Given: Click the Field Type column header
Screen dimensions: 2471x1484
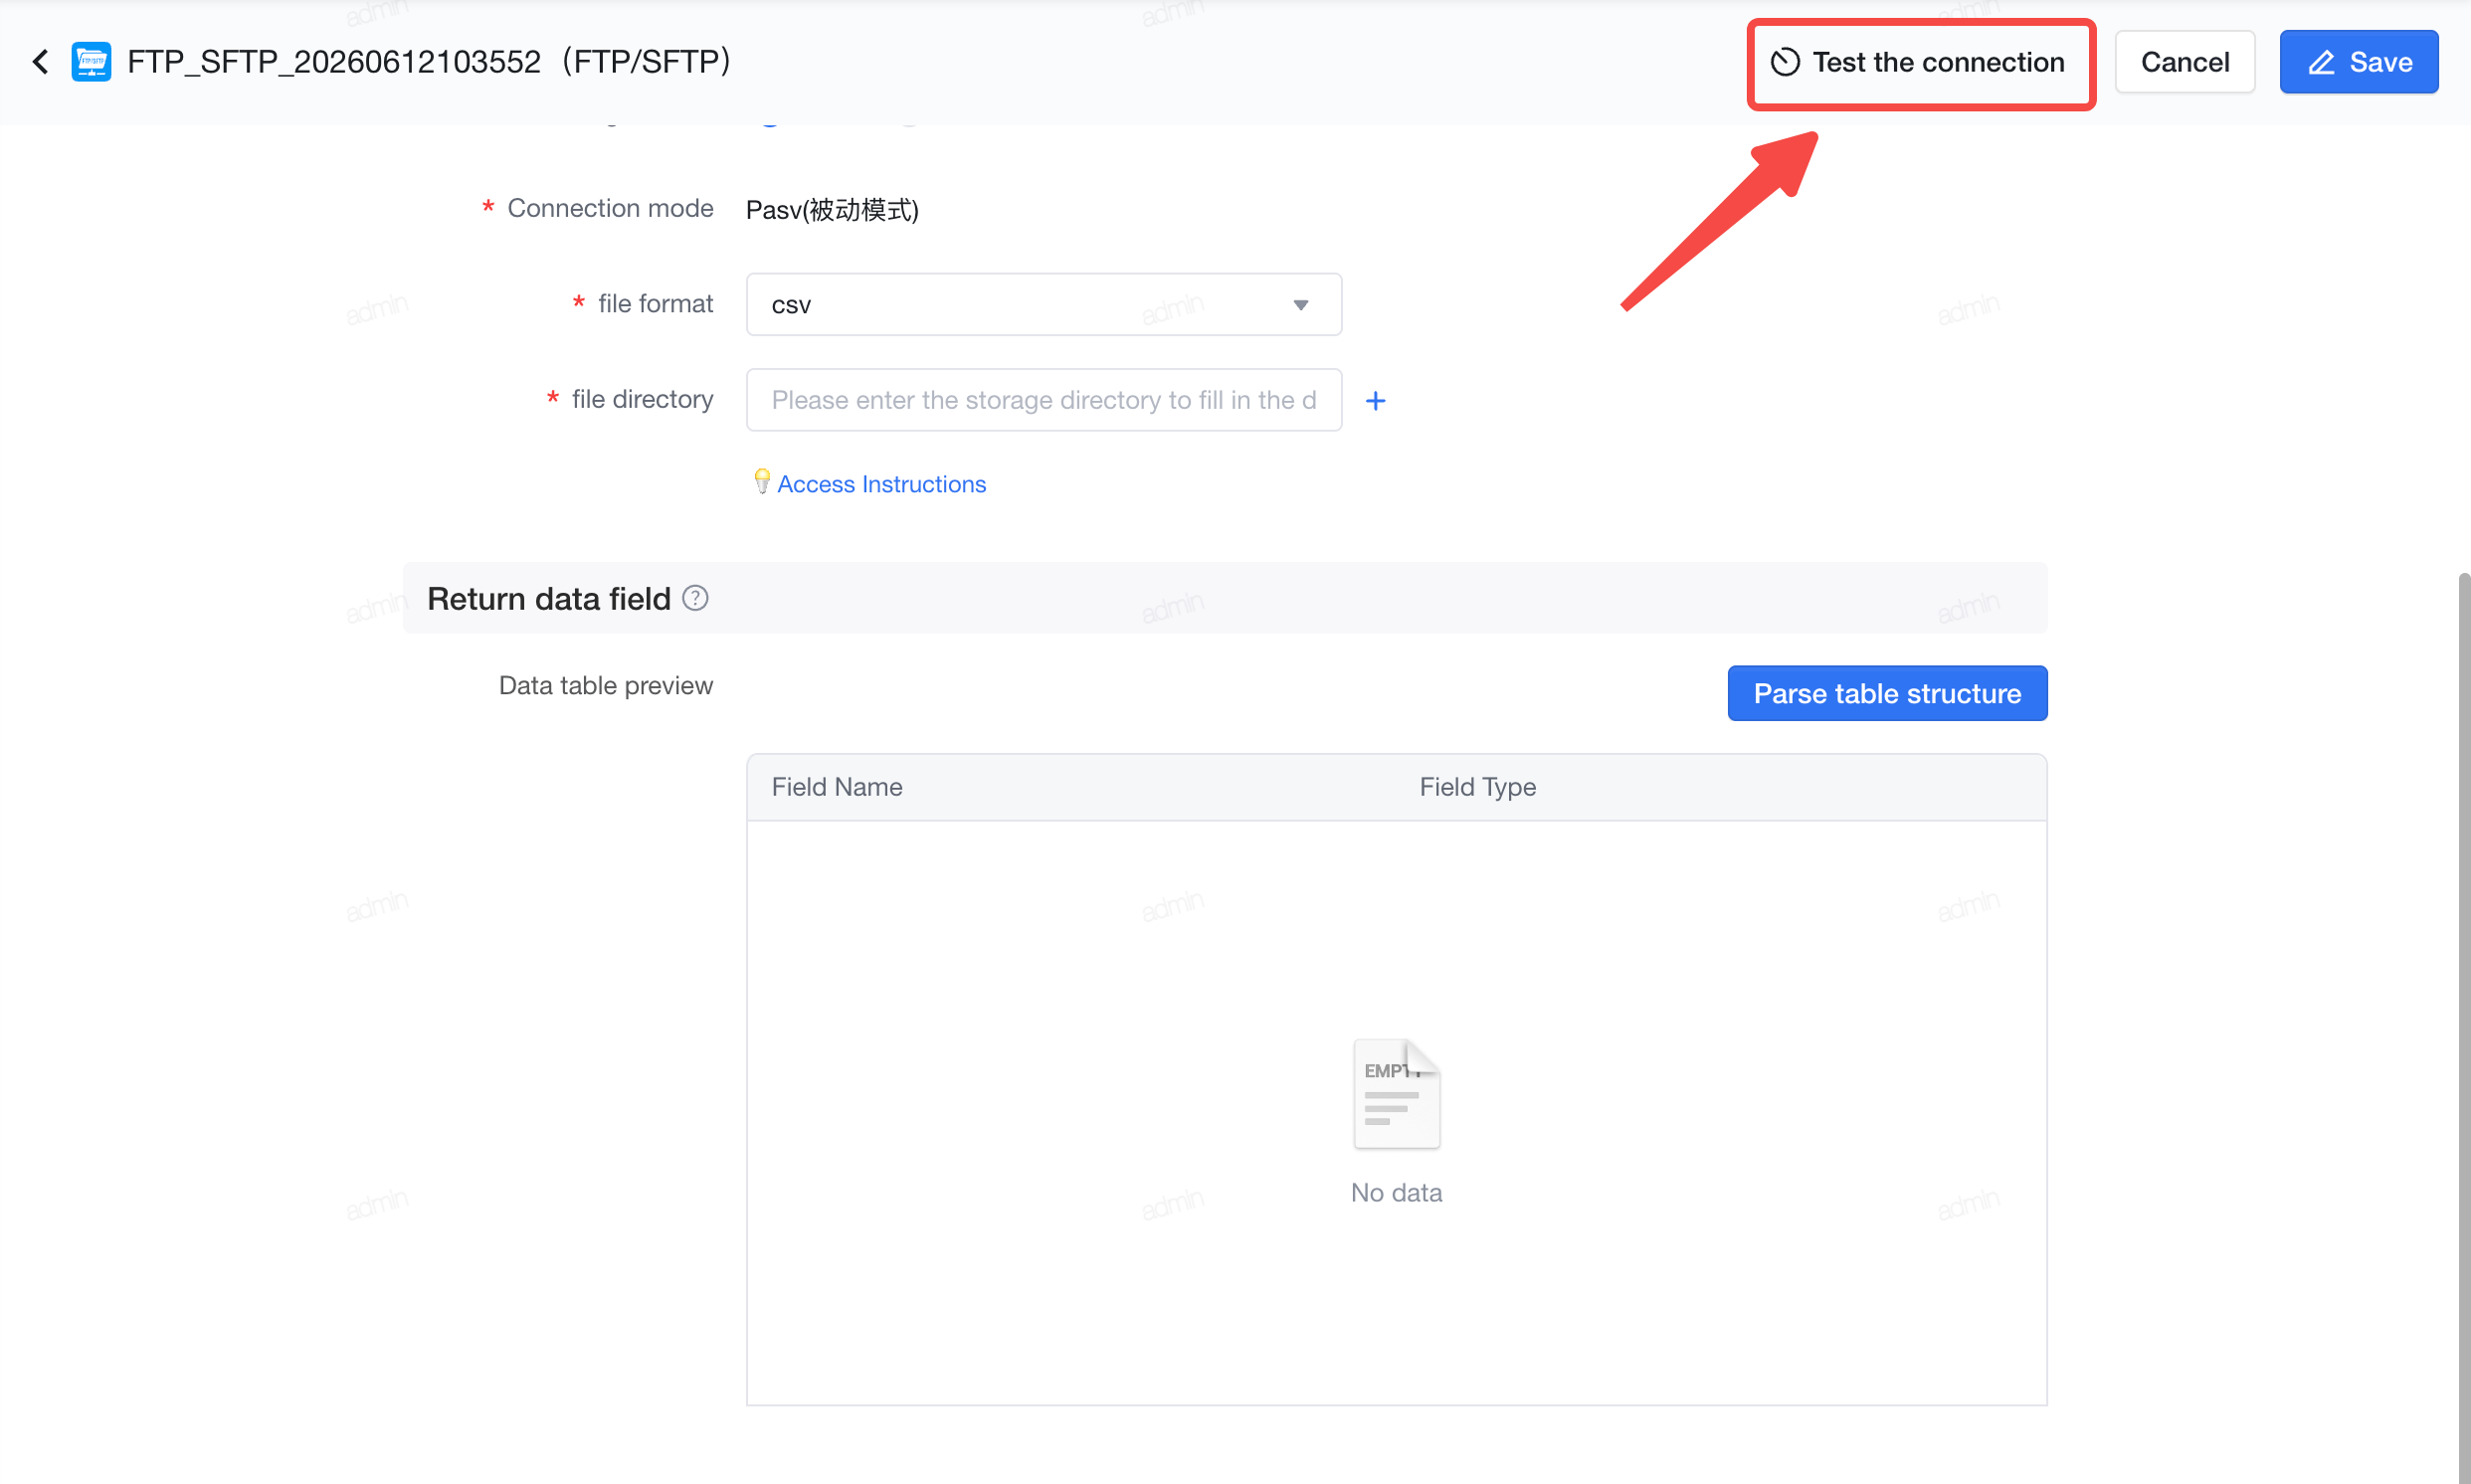Looking at the screenshot, I should [1477, 787].
